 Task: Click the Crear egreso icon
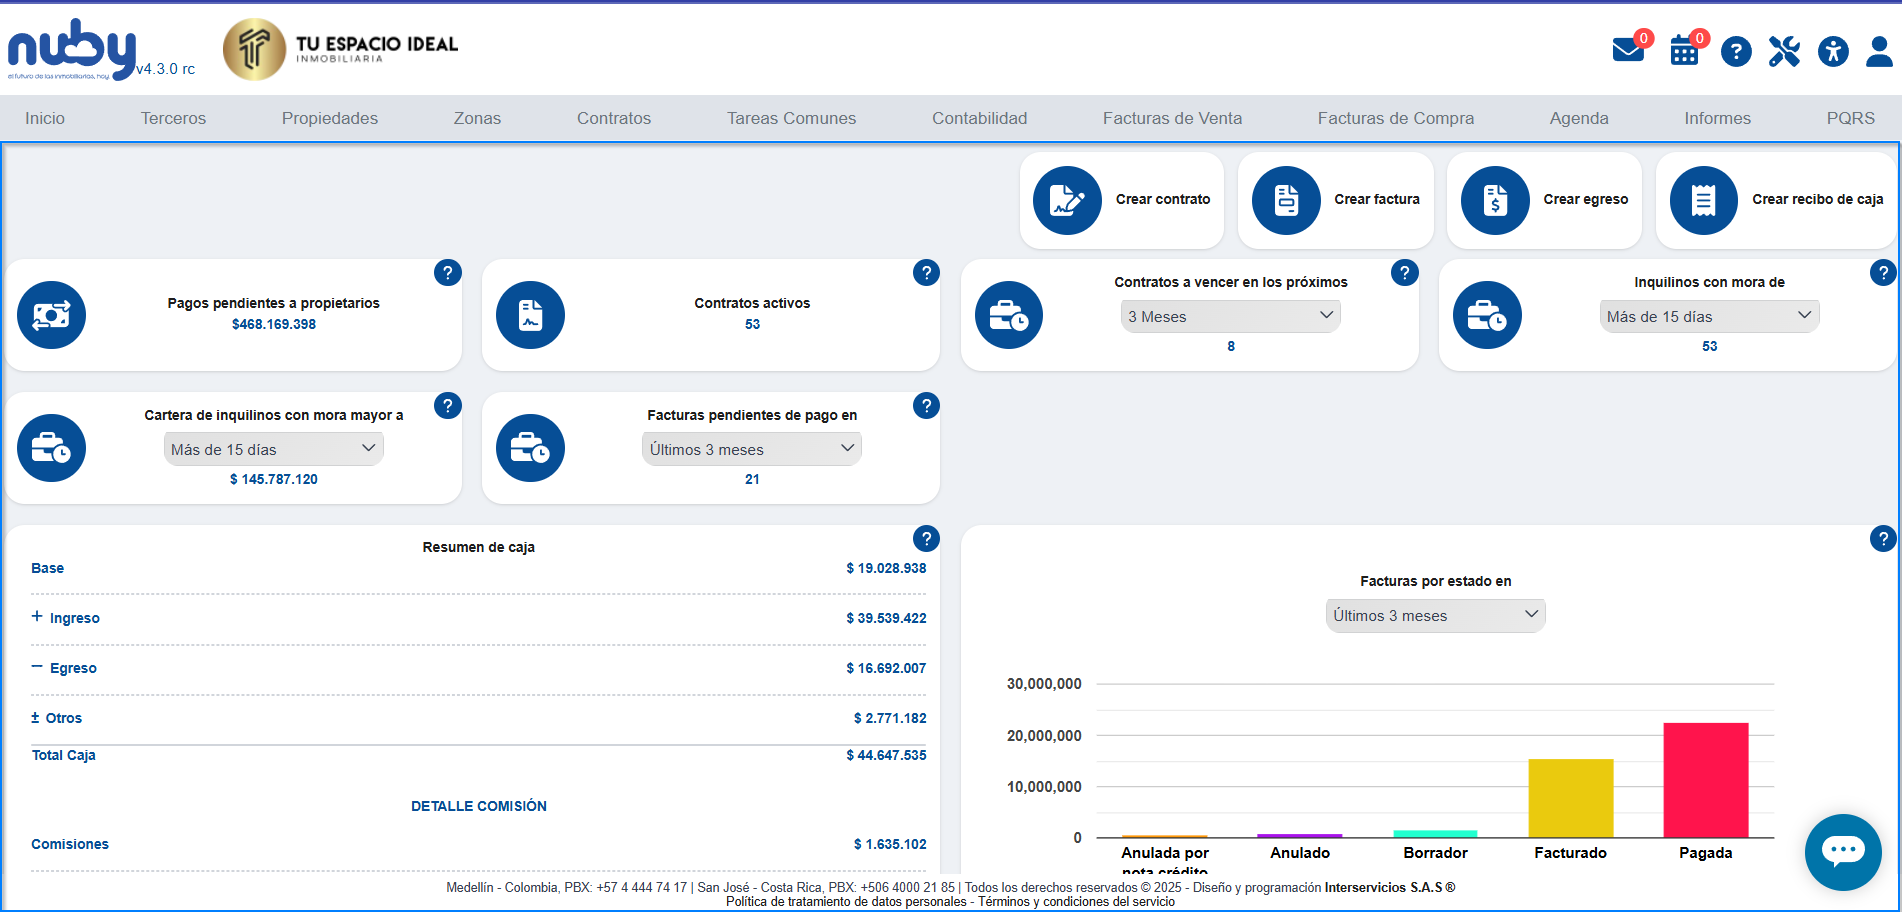tap(1495, 200)
